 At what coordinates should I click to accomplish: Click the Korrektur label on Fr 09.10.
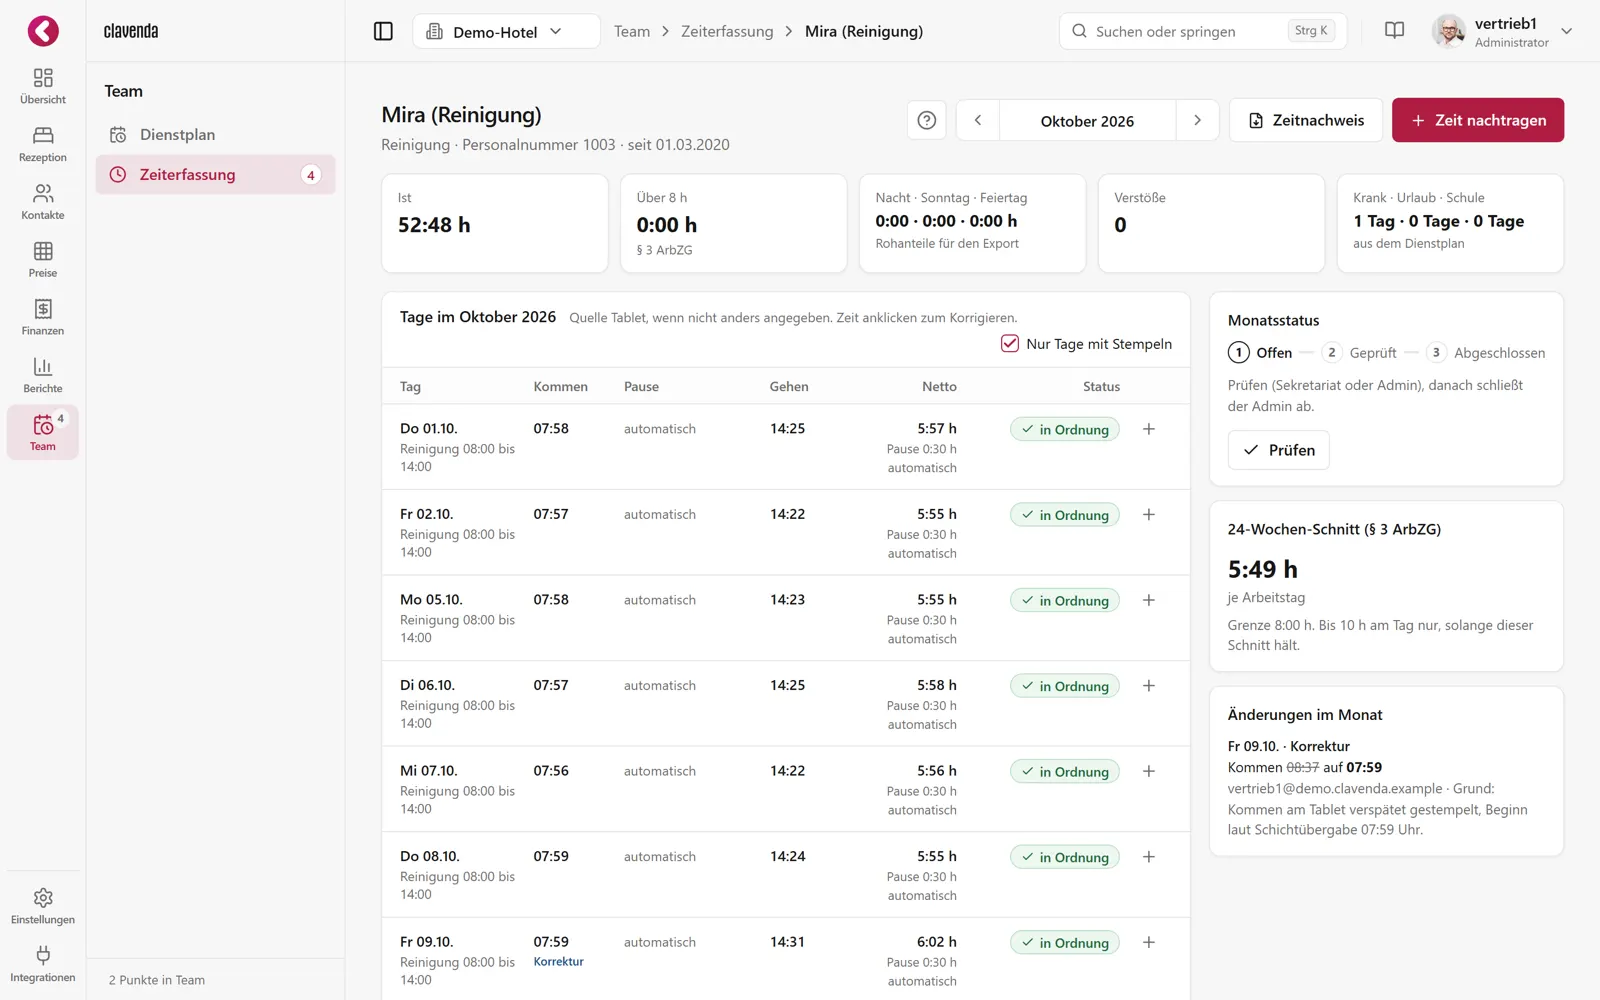558,962
